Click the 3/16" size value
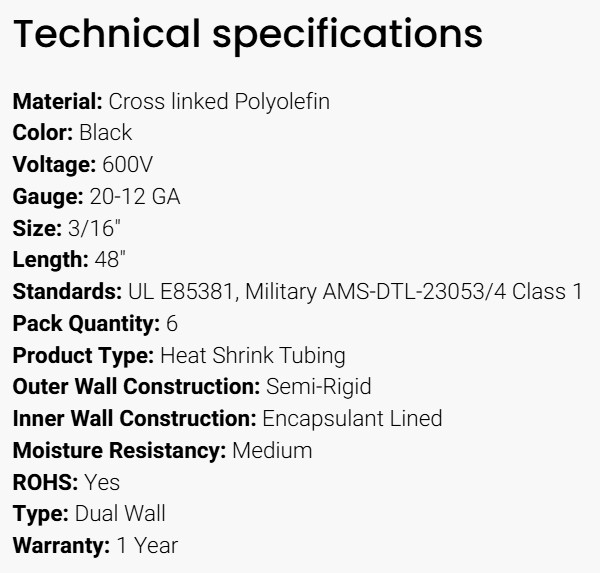The width and height of the screenshot is (600, 573). [82, 228]
